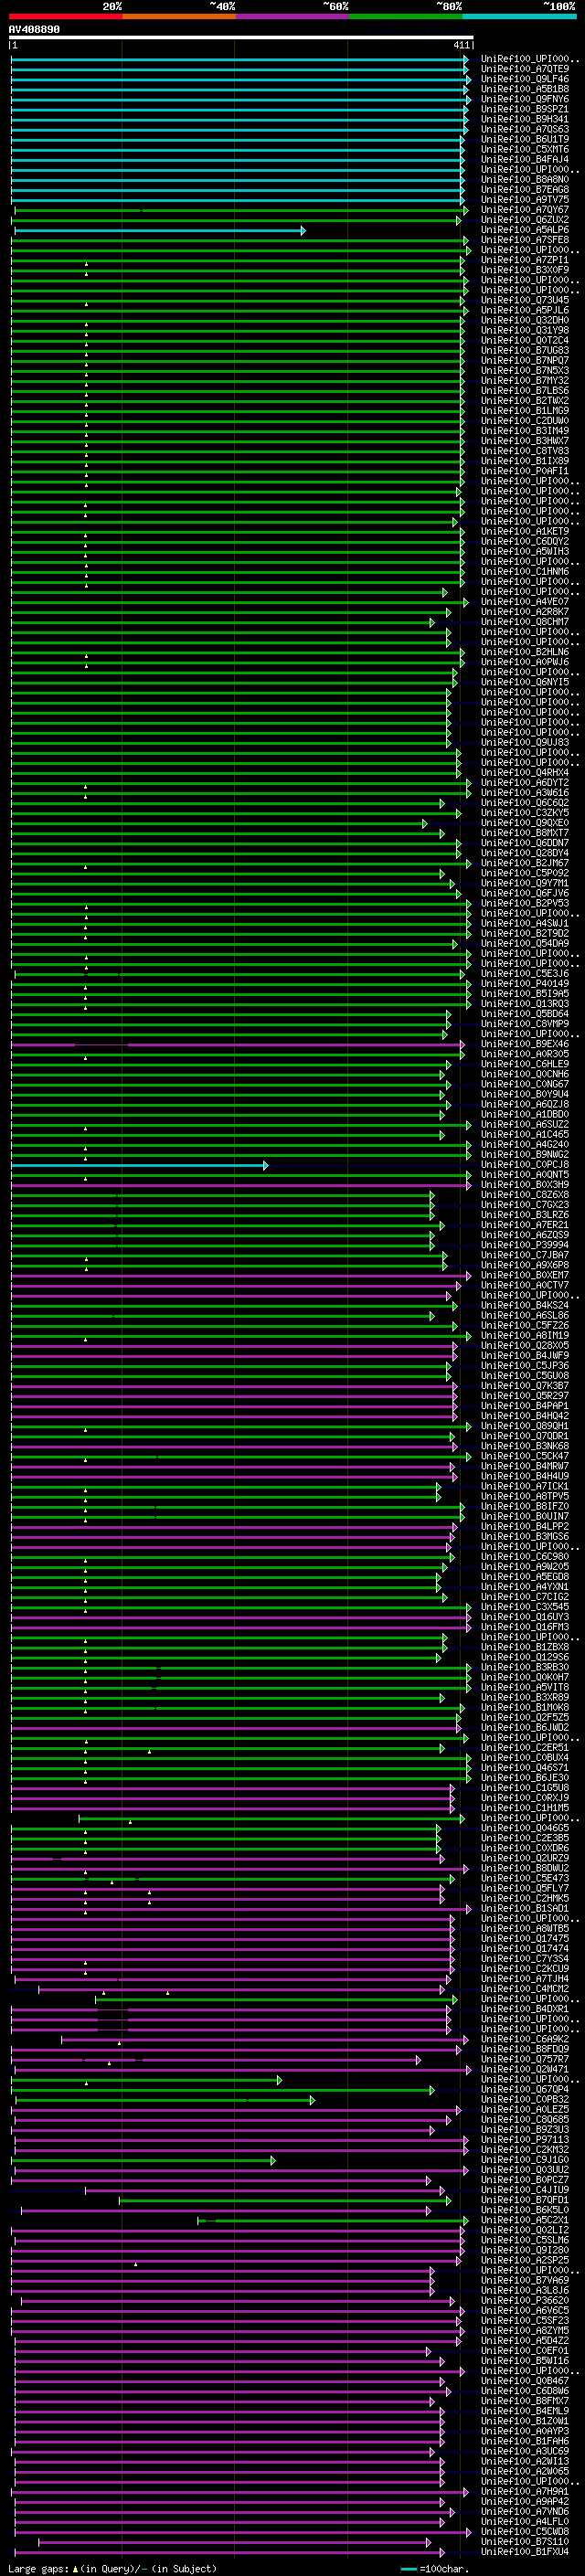
Task: Open the UniRef100_A7QTE9 hit link
Action: [x=525, y=69]
